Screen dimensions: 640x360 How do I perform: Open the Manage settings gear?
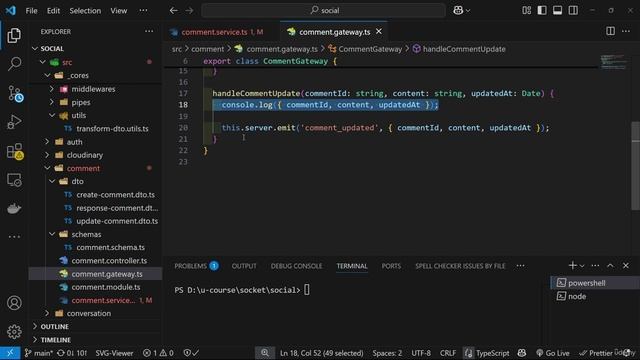click(14, 331)
